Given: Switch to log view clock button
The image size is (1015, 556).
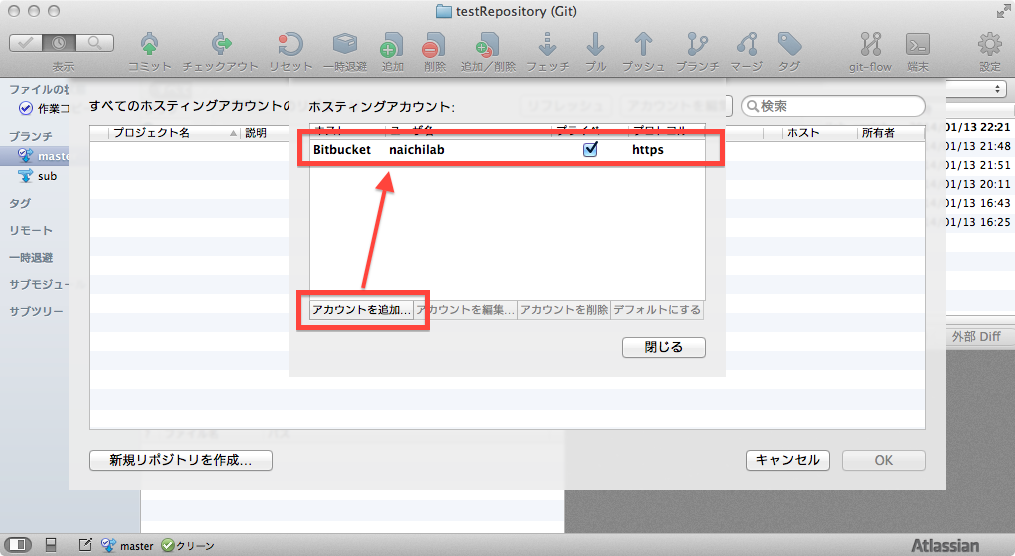Looking at the screenshot, I should tap(59, 43).
